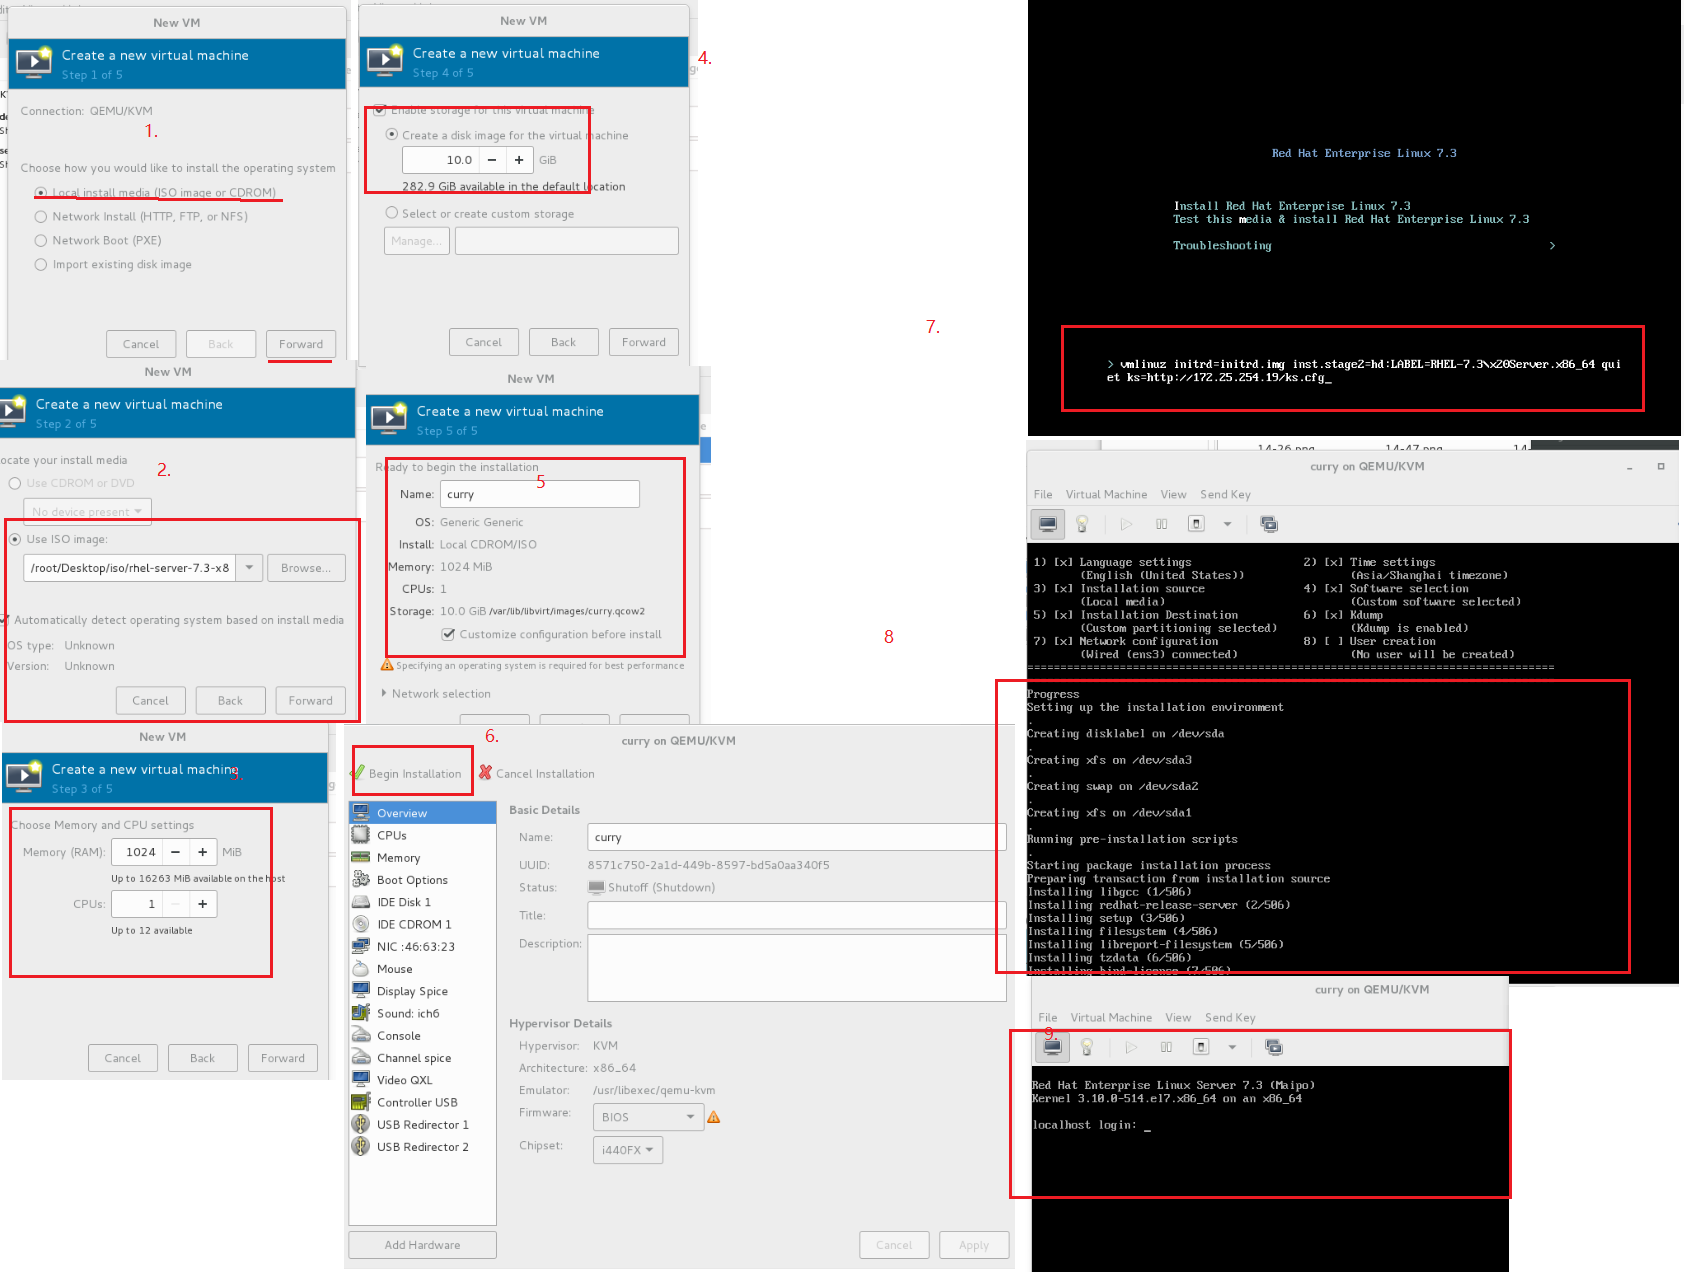Expand the Network selection section

(x=384, y=693)
